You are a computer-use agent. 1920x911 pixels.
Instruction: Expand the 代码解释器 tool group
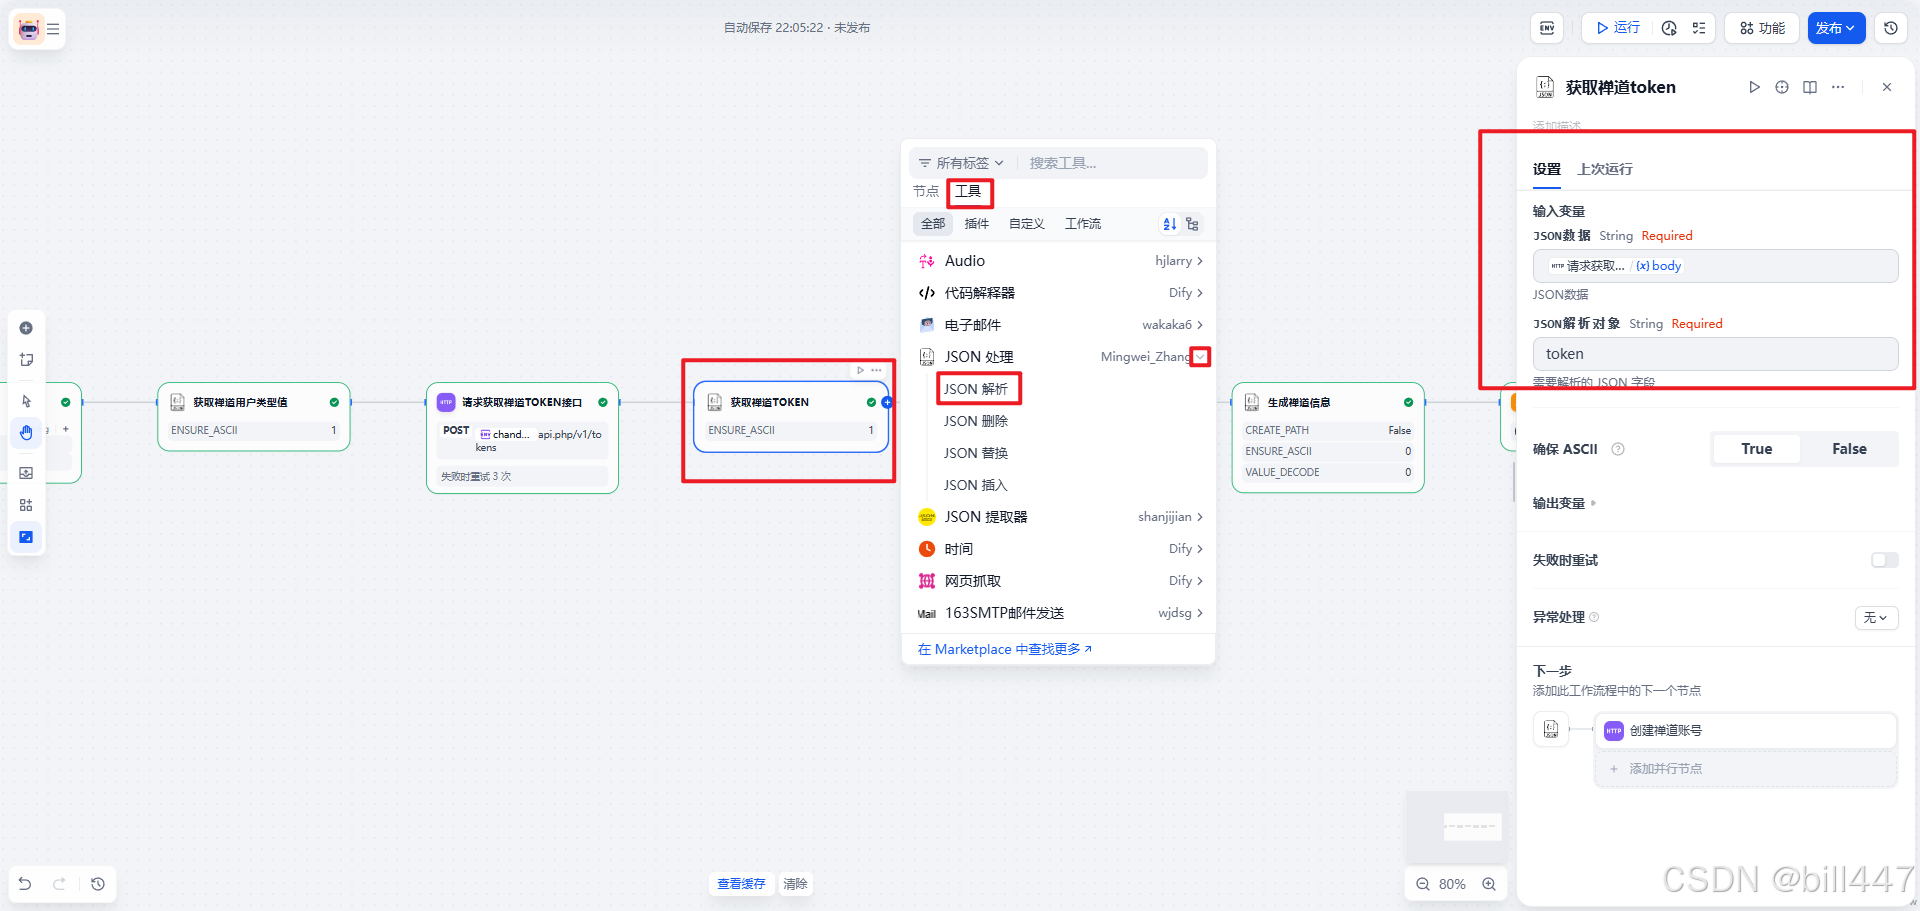pos(1059,293)
